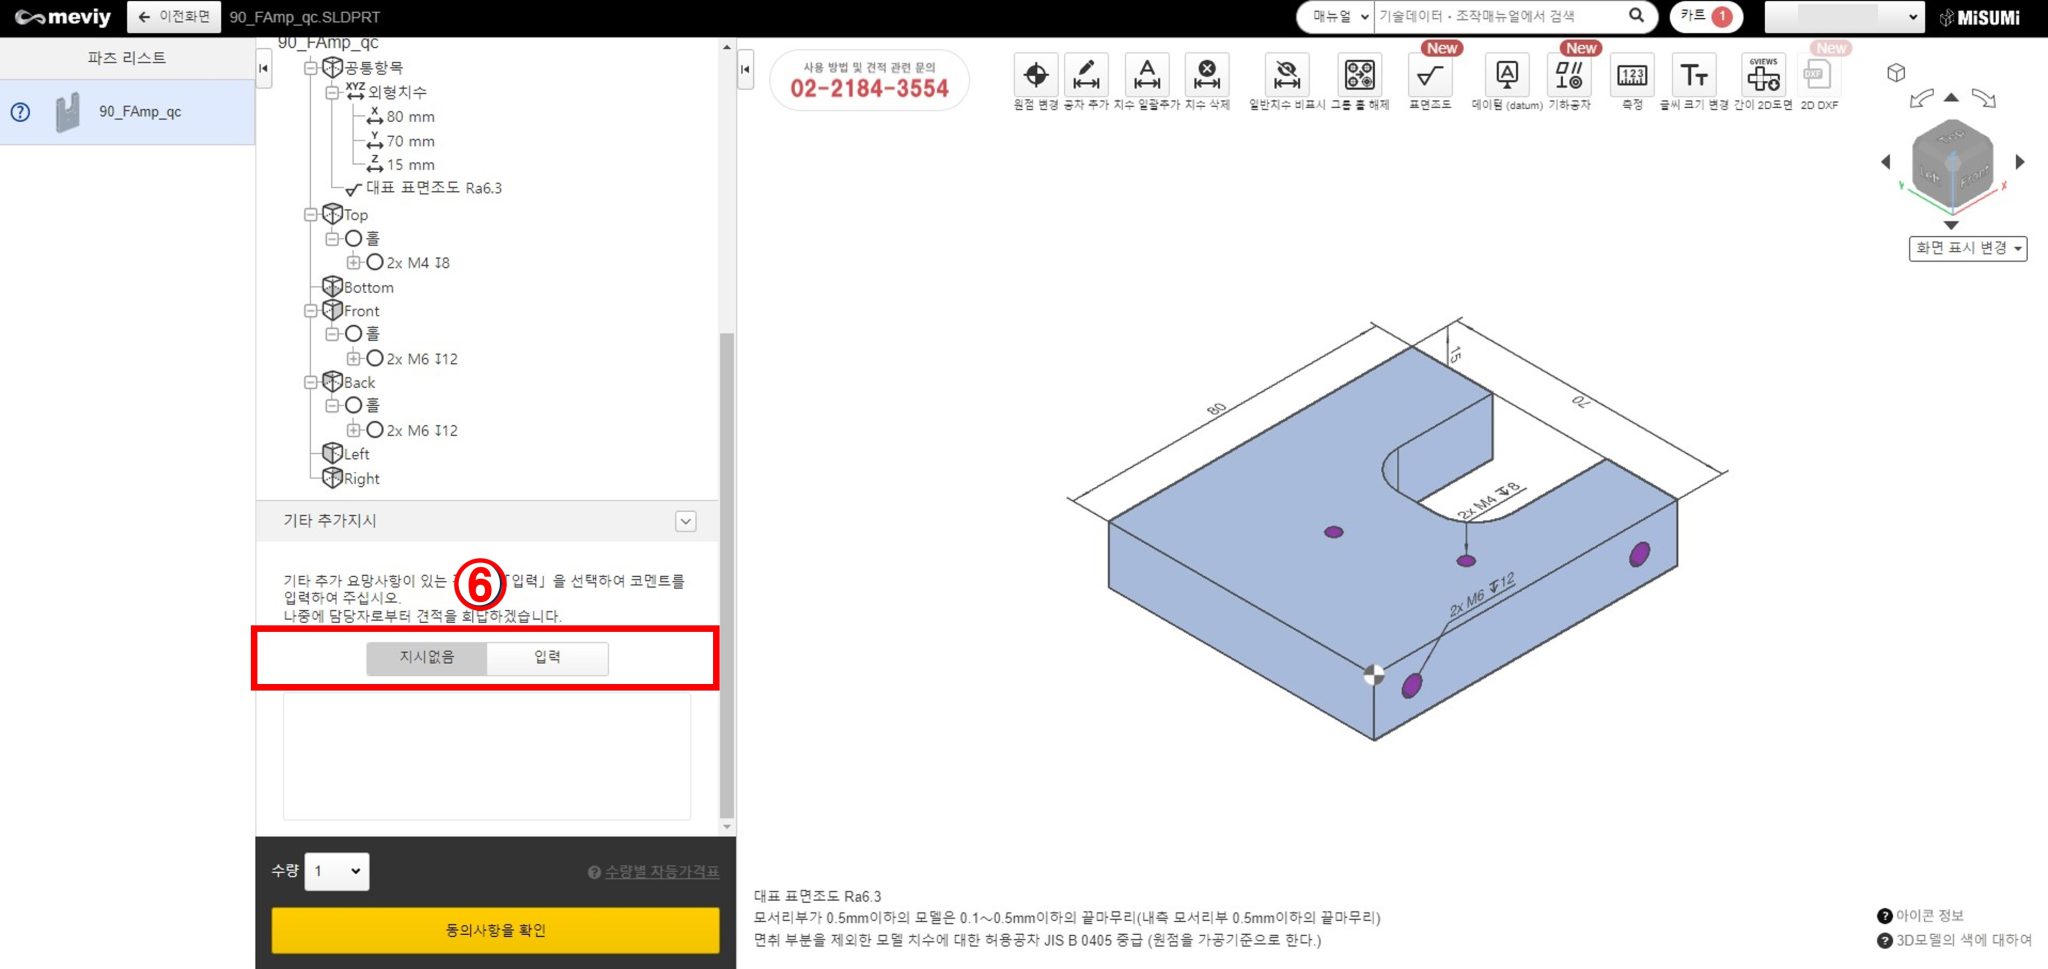
Task: Open the 표면조도 surface roughness tool
Action: coord(1429,76)
